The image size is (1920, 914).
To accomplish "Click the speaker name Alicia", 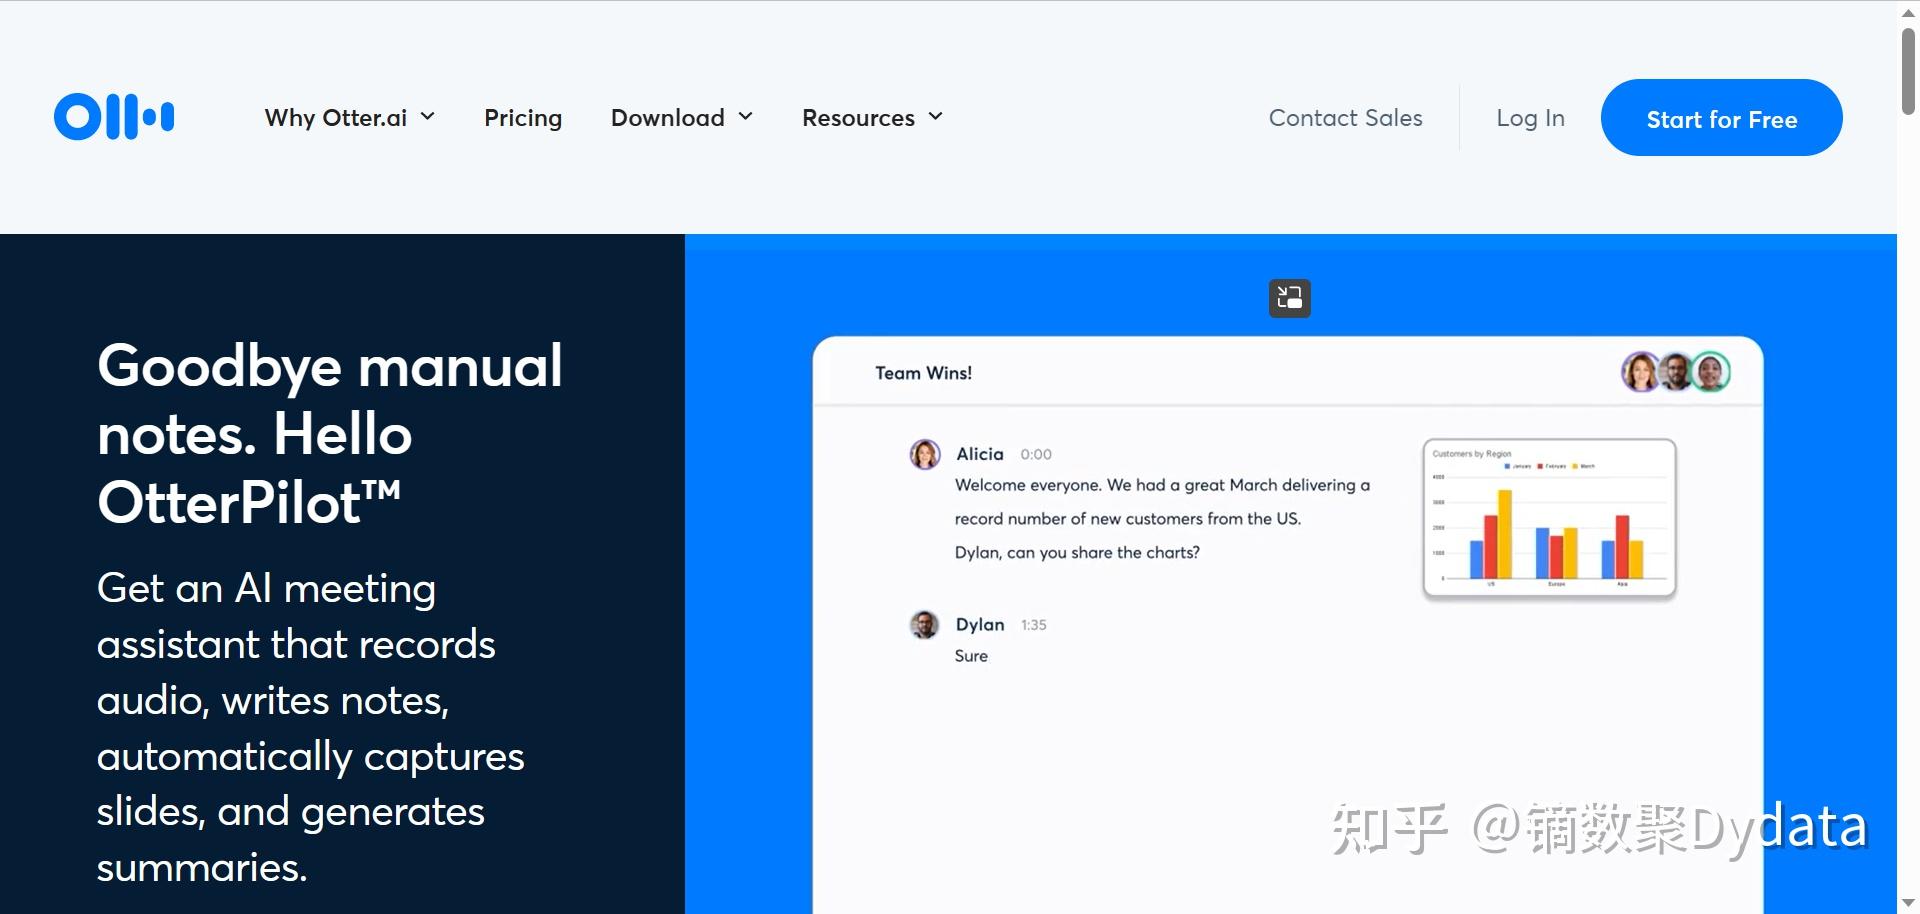I will pos(980,454).
